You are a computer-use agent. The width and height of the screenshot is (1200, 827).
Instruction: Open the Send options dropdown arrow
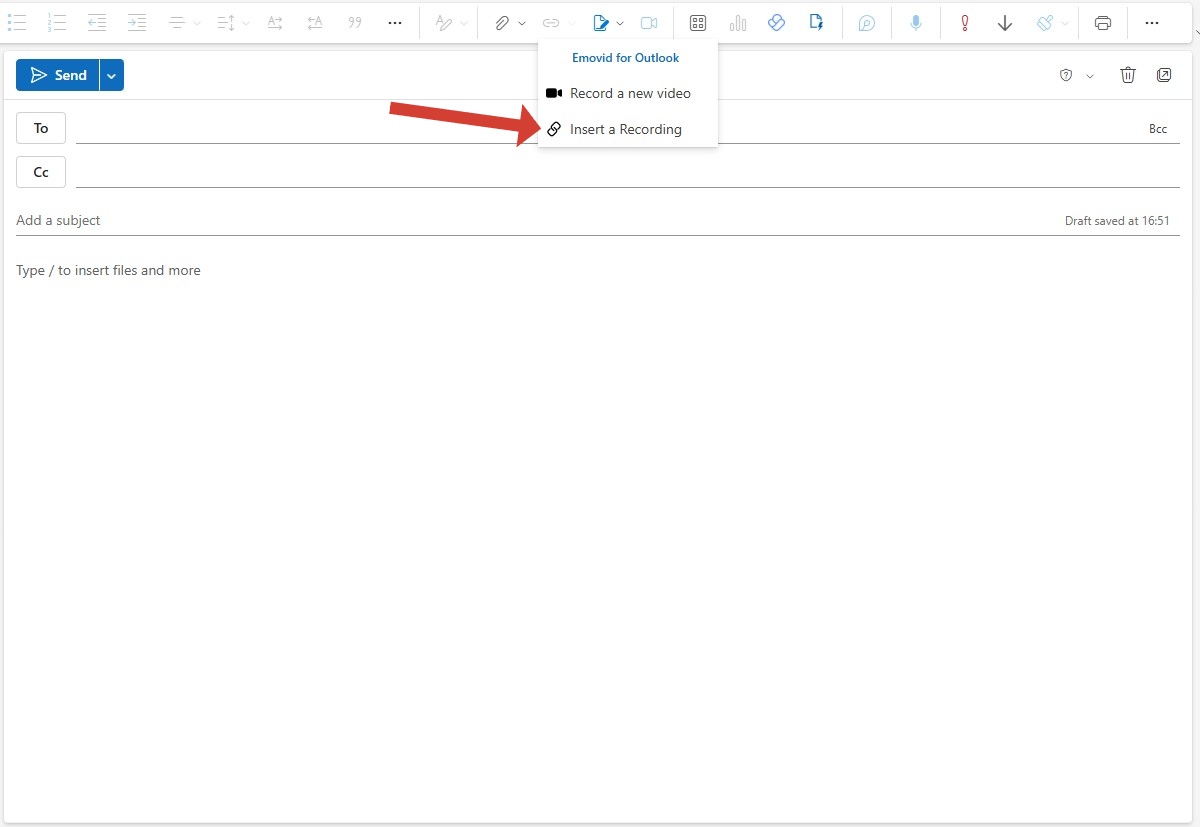click(112, 75)
